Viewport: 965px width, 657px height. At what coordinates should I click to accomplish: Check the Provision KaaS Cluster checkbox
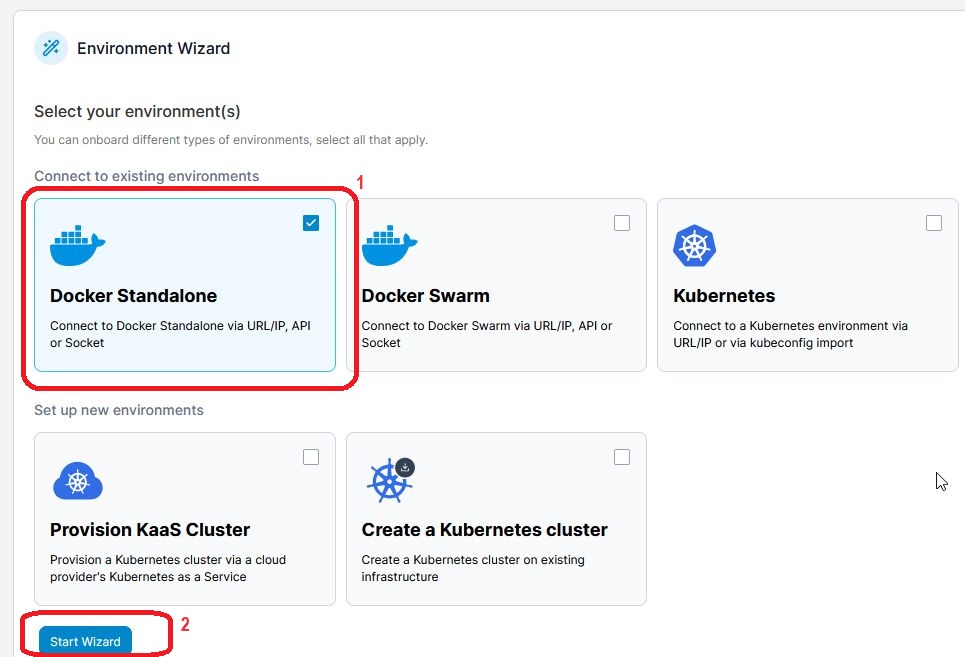311,457
